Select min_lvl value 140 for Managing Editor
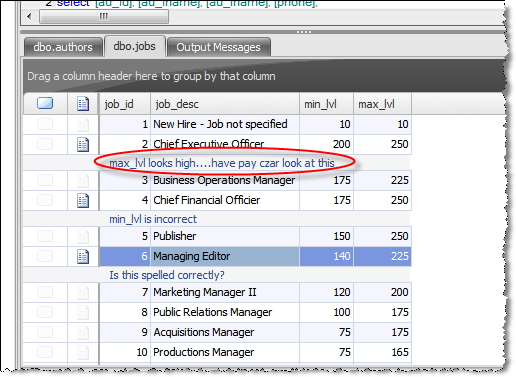 [326, 256]
